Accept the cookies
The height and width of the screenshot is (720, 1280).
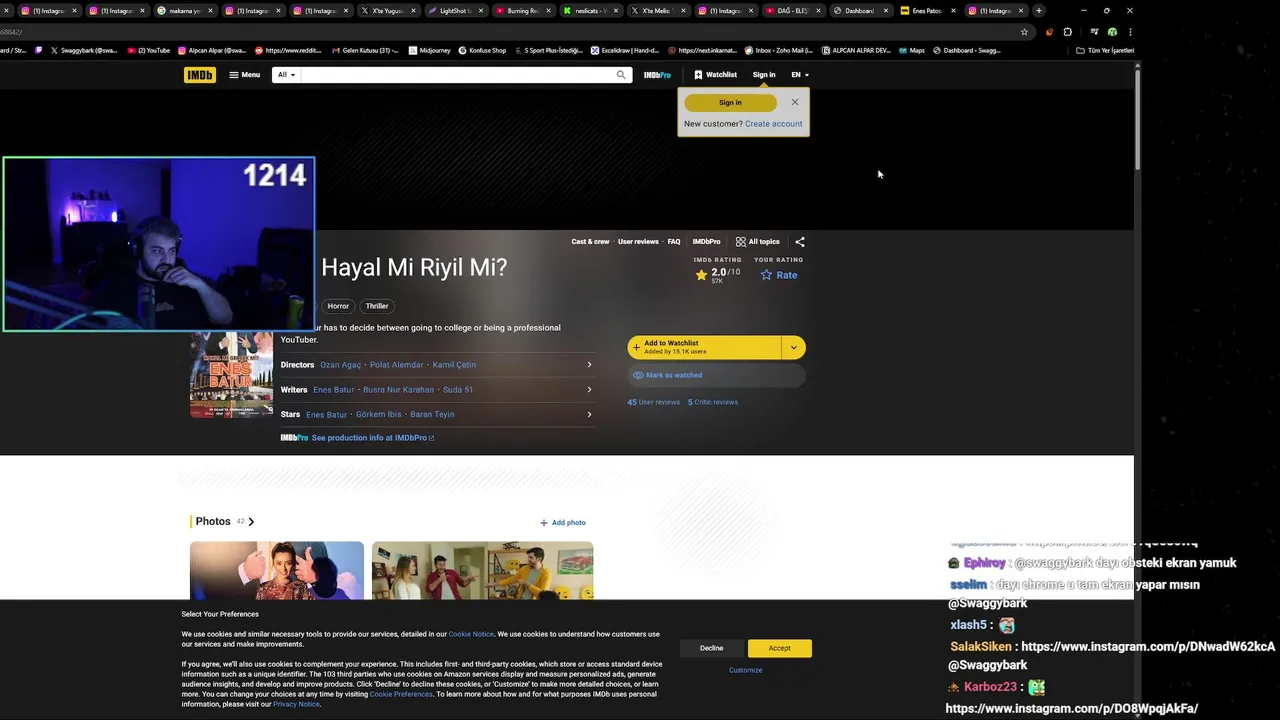779,648
